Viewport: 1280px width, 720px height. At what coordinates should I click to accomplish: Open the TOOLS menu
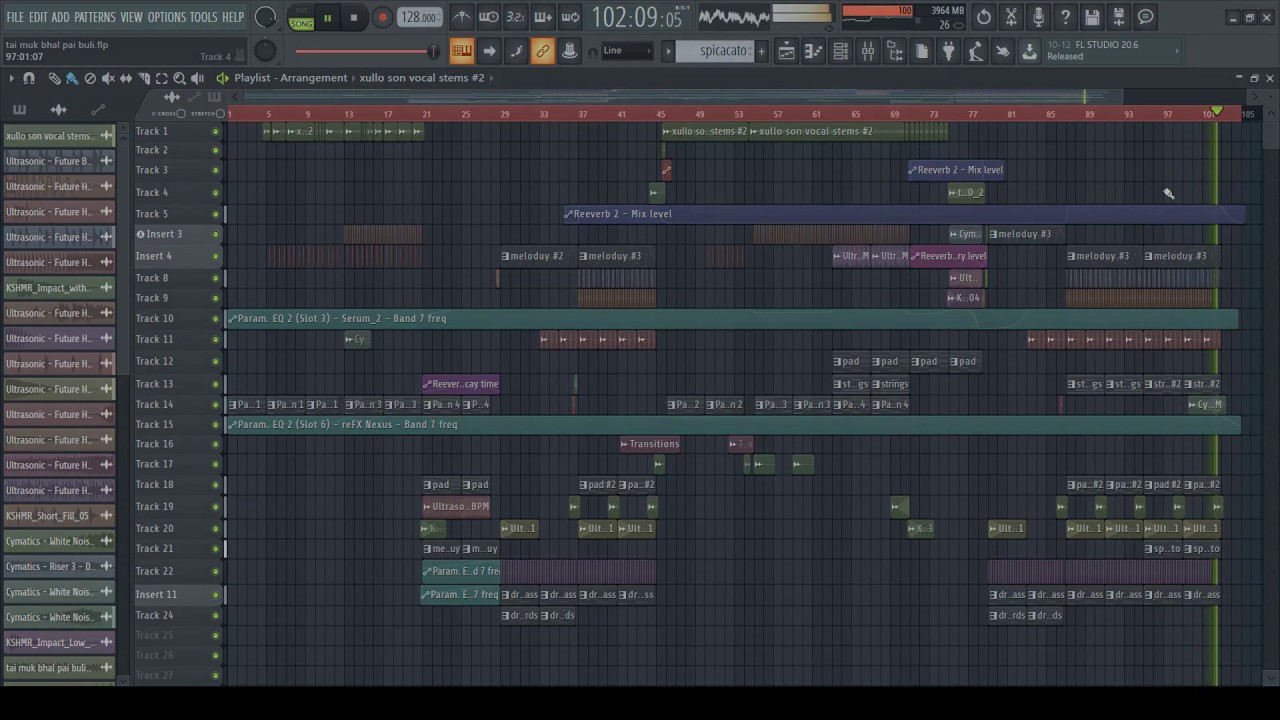click(x=204, y=17)
